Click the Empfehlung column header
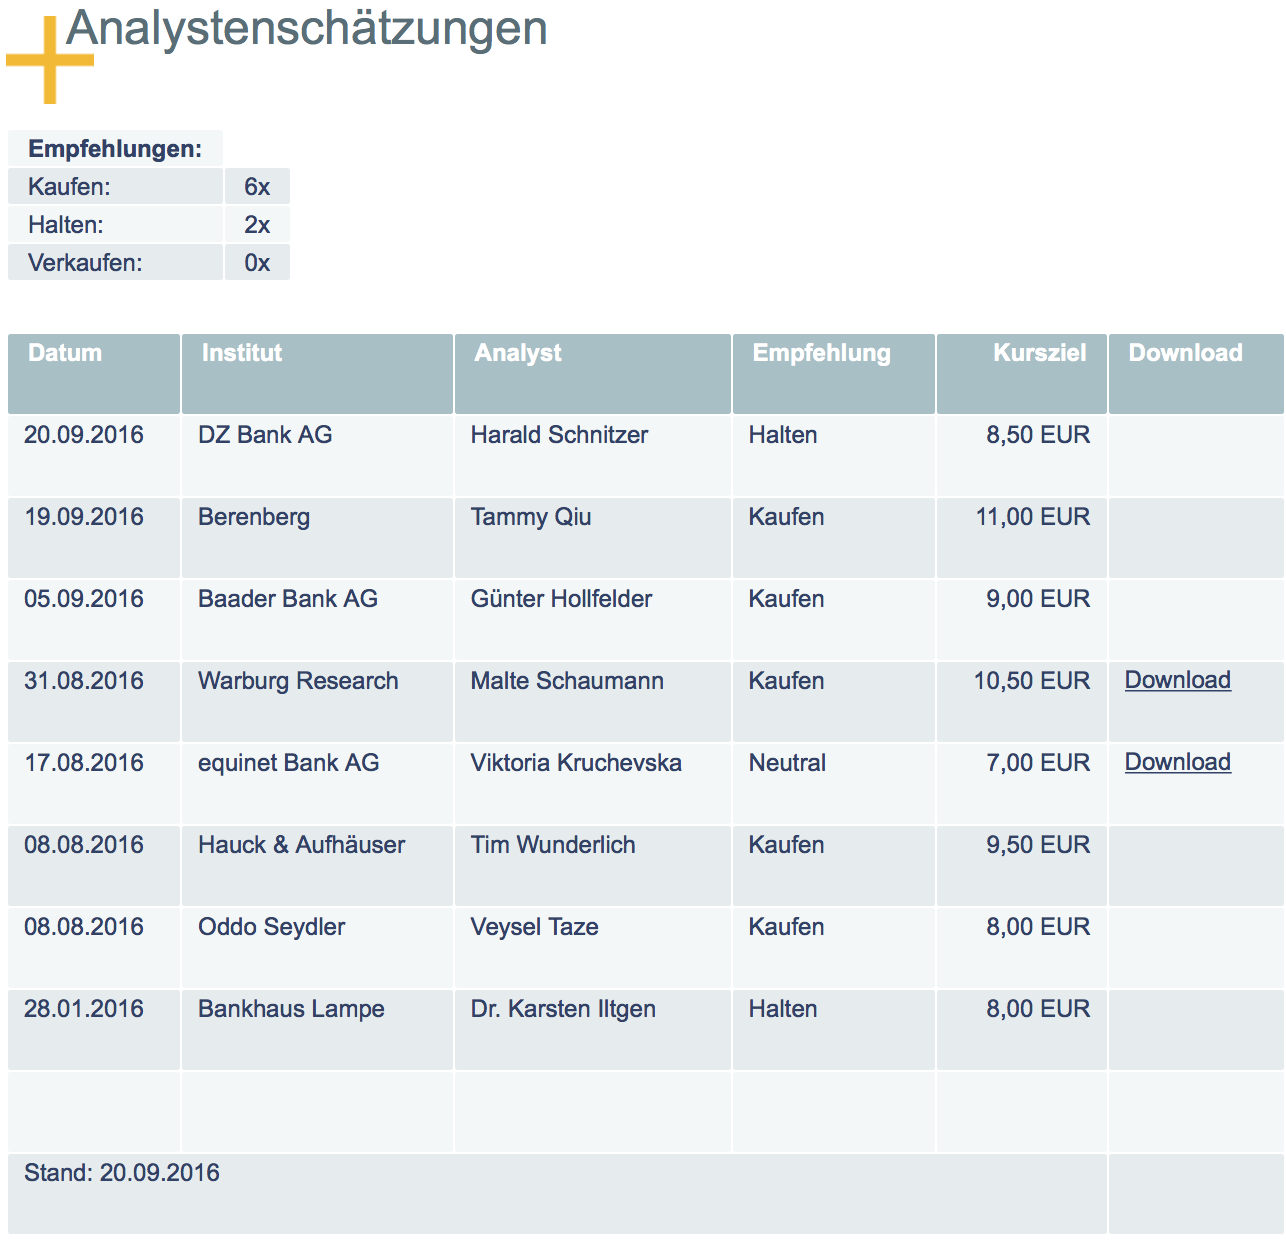 821,353
